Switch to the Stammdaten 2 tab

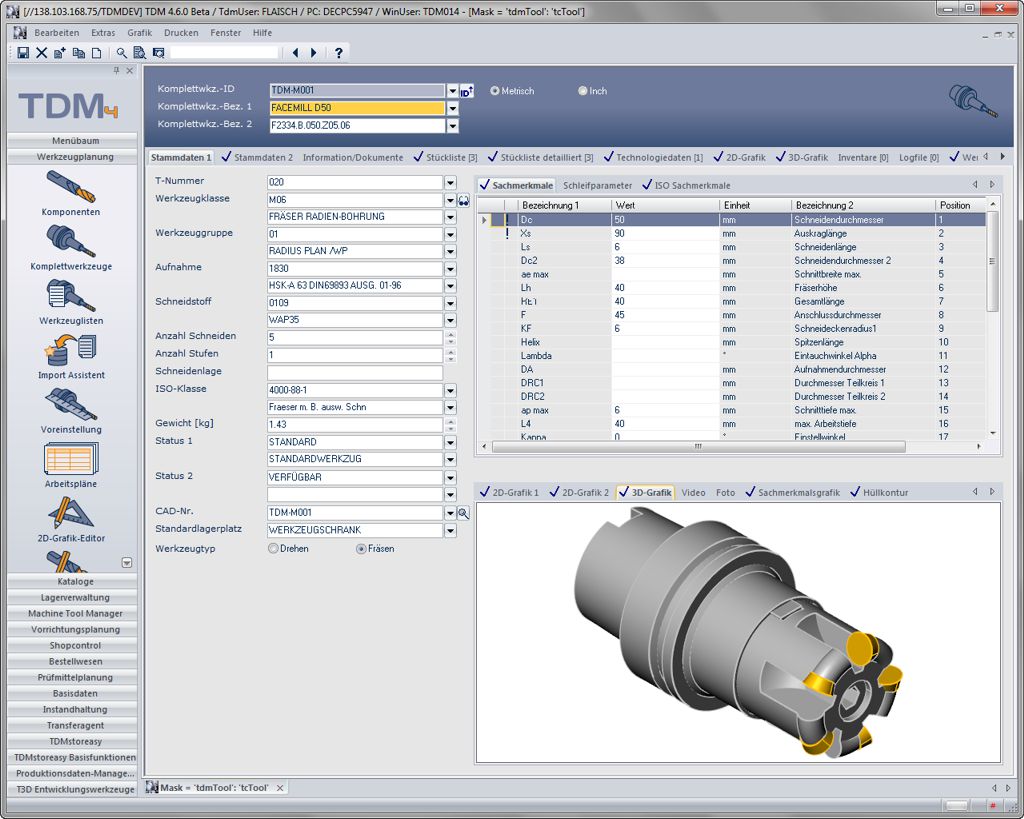tap(257, 157)
